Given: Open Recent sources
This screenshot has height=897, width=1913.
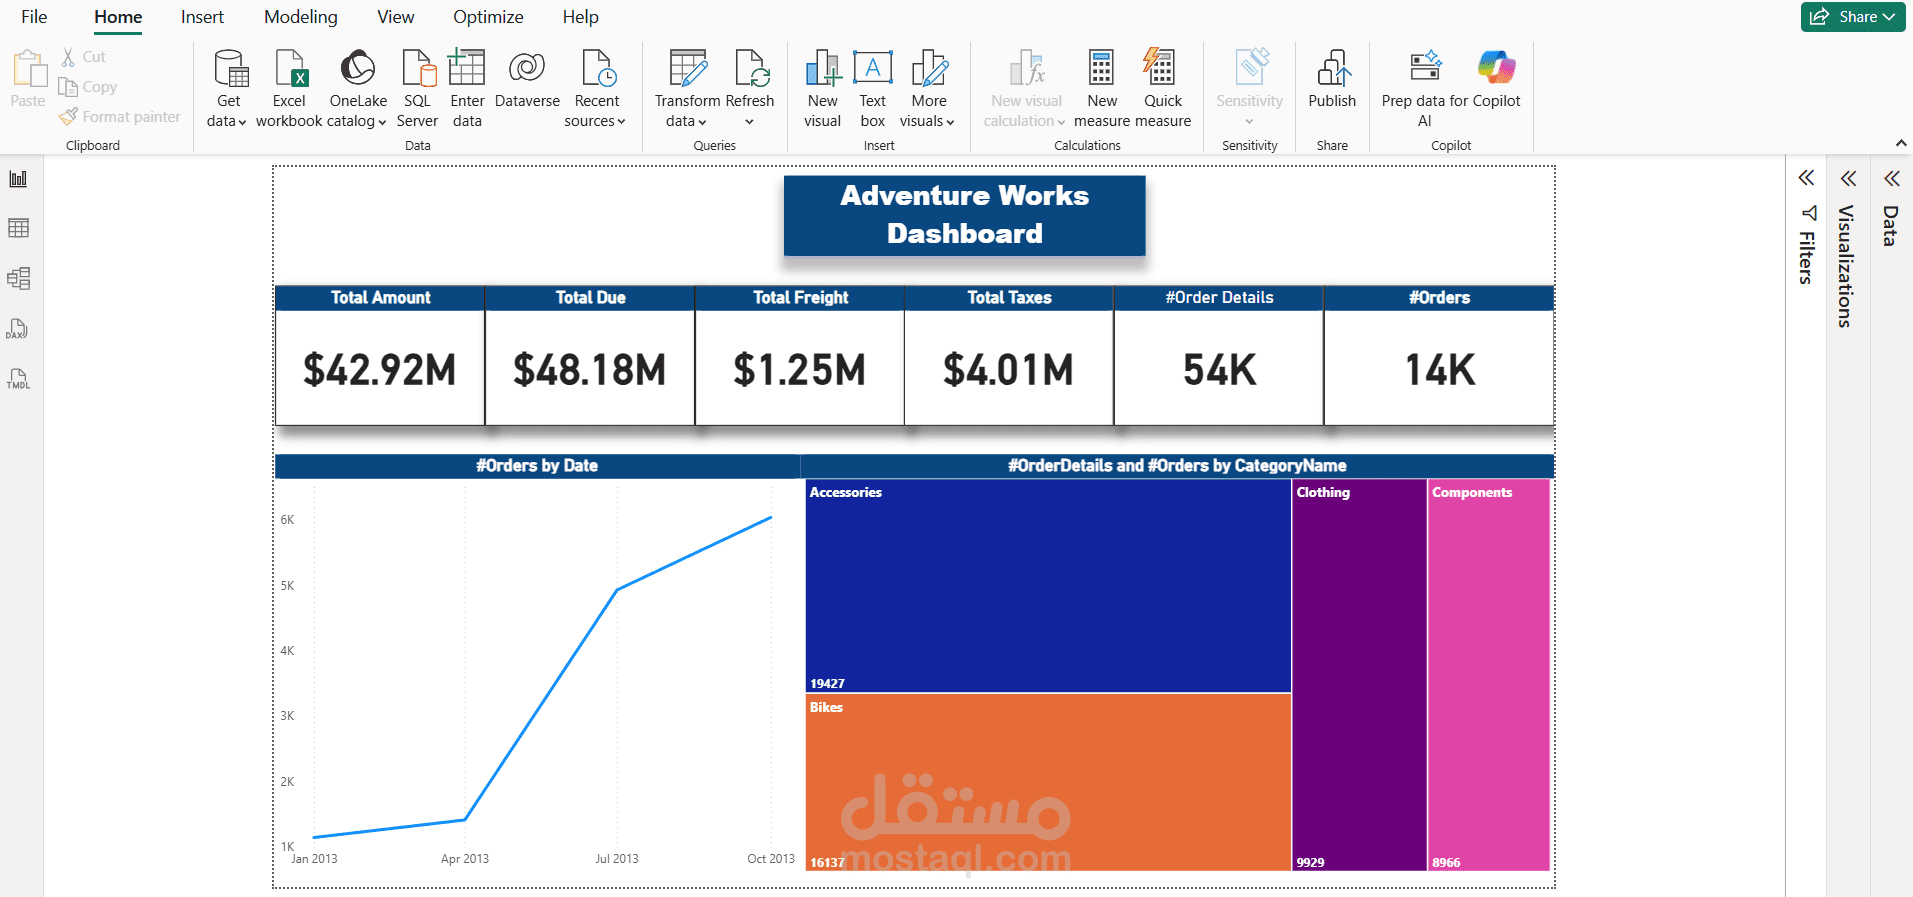Looking at the screenshot, I should pos(597,88).
